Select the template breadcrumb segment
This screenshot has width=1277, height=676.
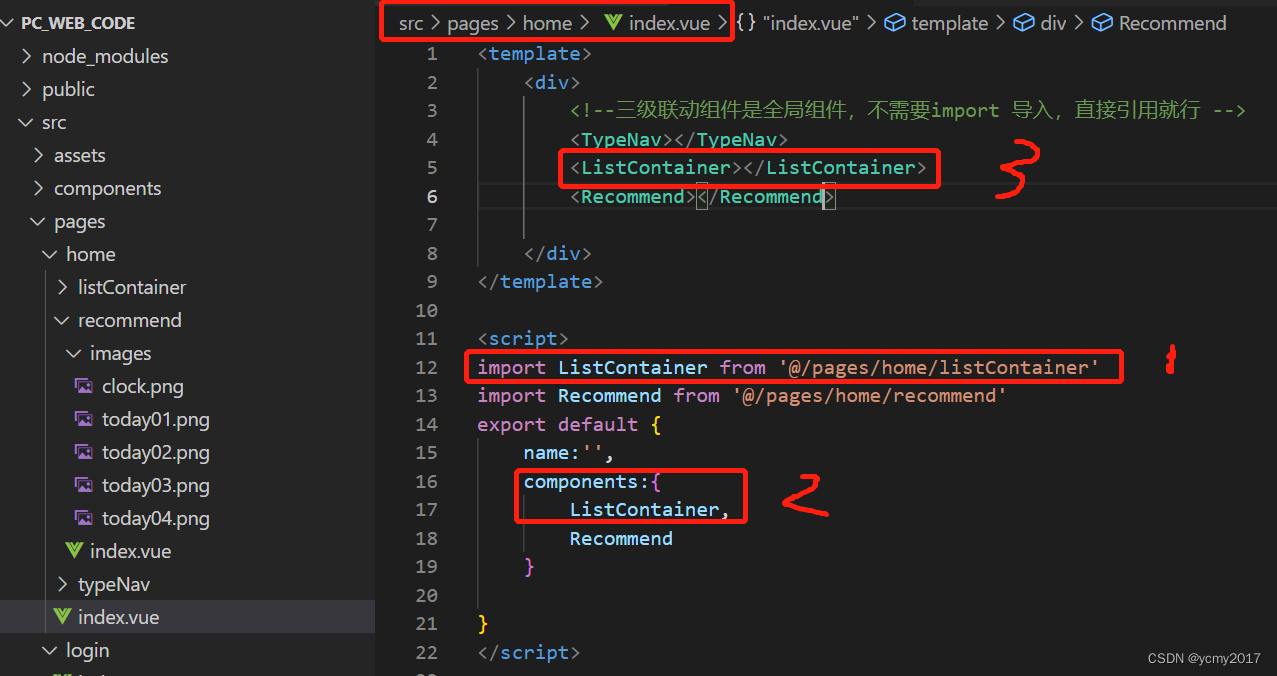(x=949, y=23)
